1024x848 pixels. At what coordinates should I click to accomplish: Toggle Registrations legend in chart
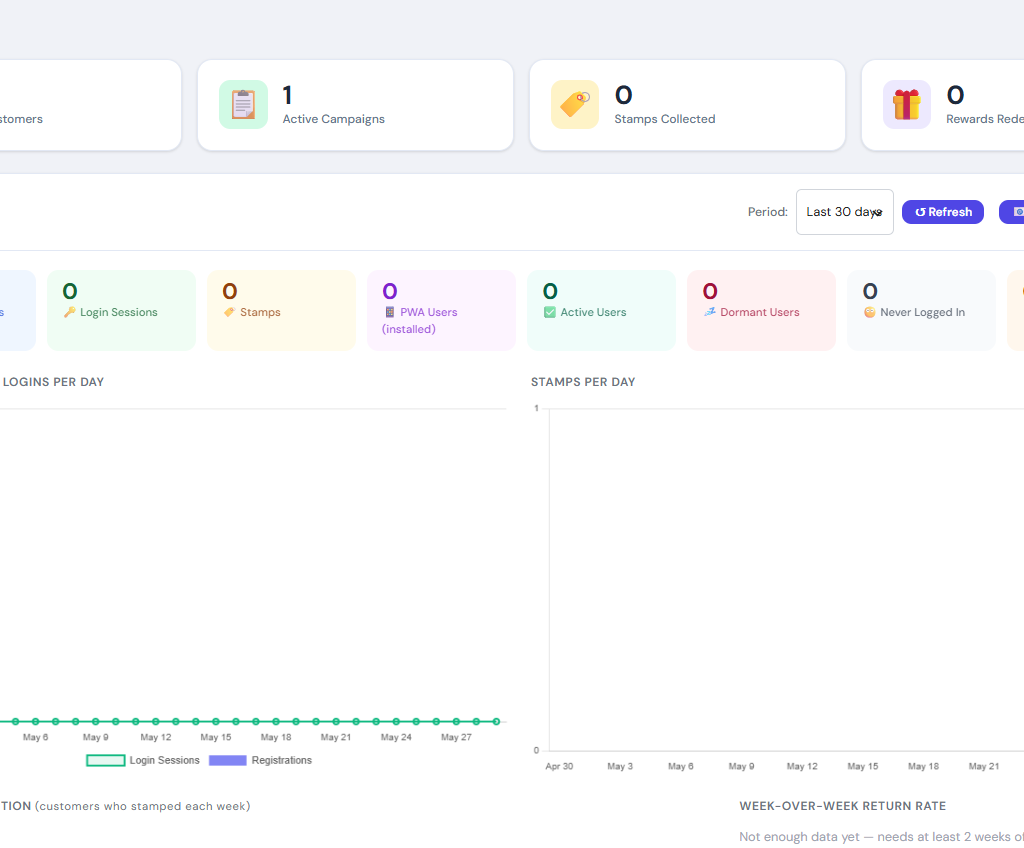tap(261, 760)
